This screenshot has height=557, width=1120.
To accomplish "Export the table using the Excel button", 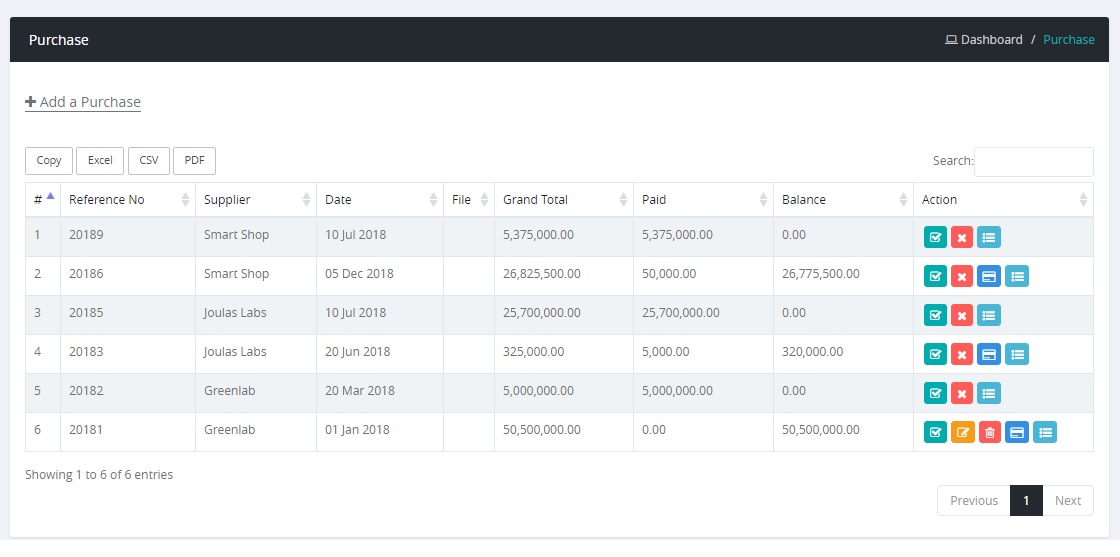I will pyautogui.click(x=100, y=161).
